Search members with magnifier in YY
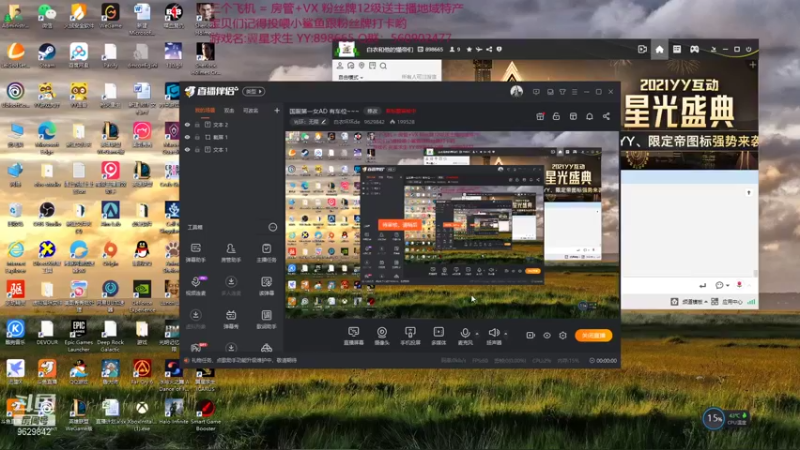This screenshot has height=450, width=800. pyautogui.click(x=383, y=66)
